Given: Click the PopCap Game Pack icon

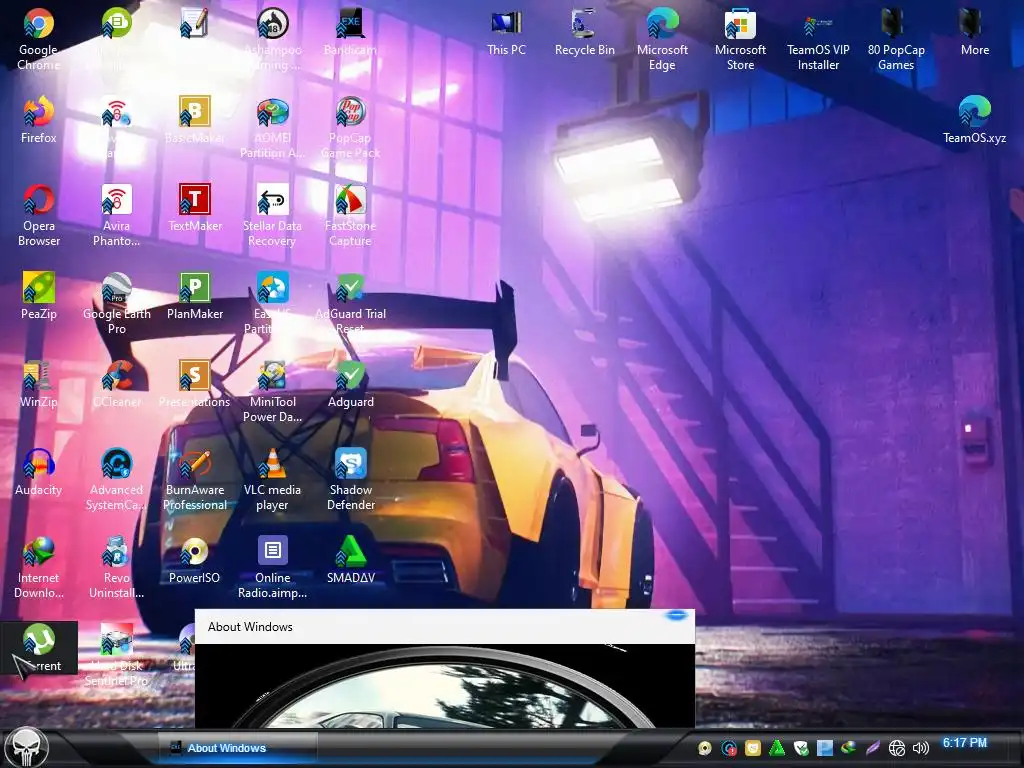Looking at the screenshot, I should pos(351,112).
